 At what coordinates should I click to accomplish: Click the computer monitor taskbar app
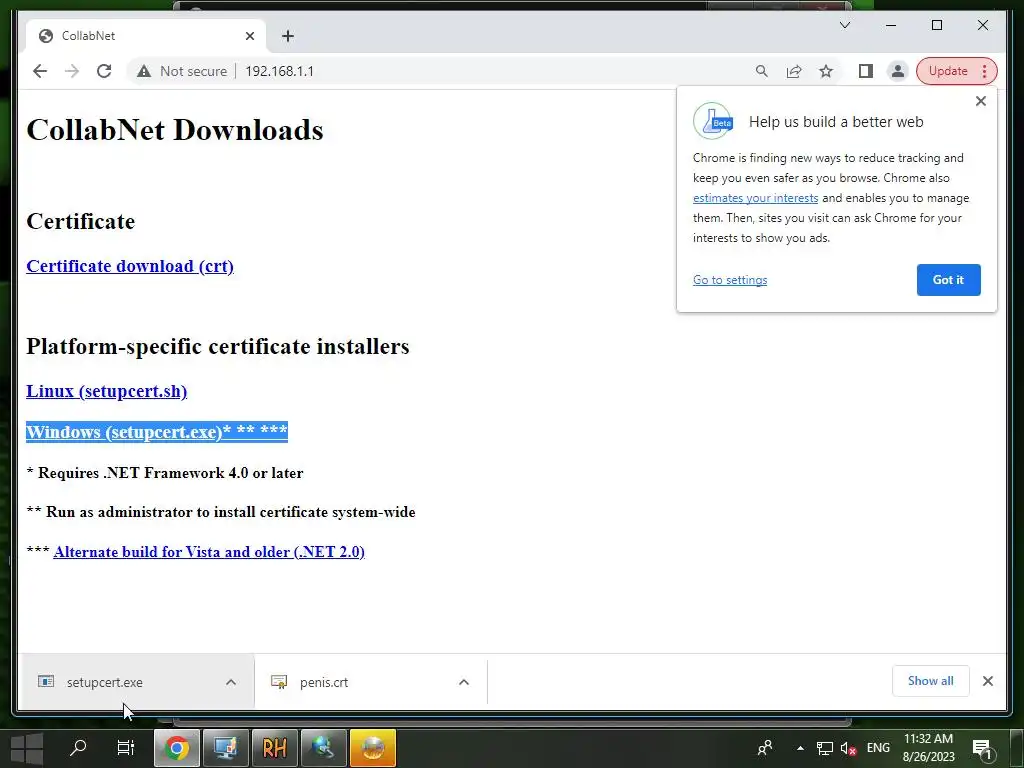tap(225, 748)
